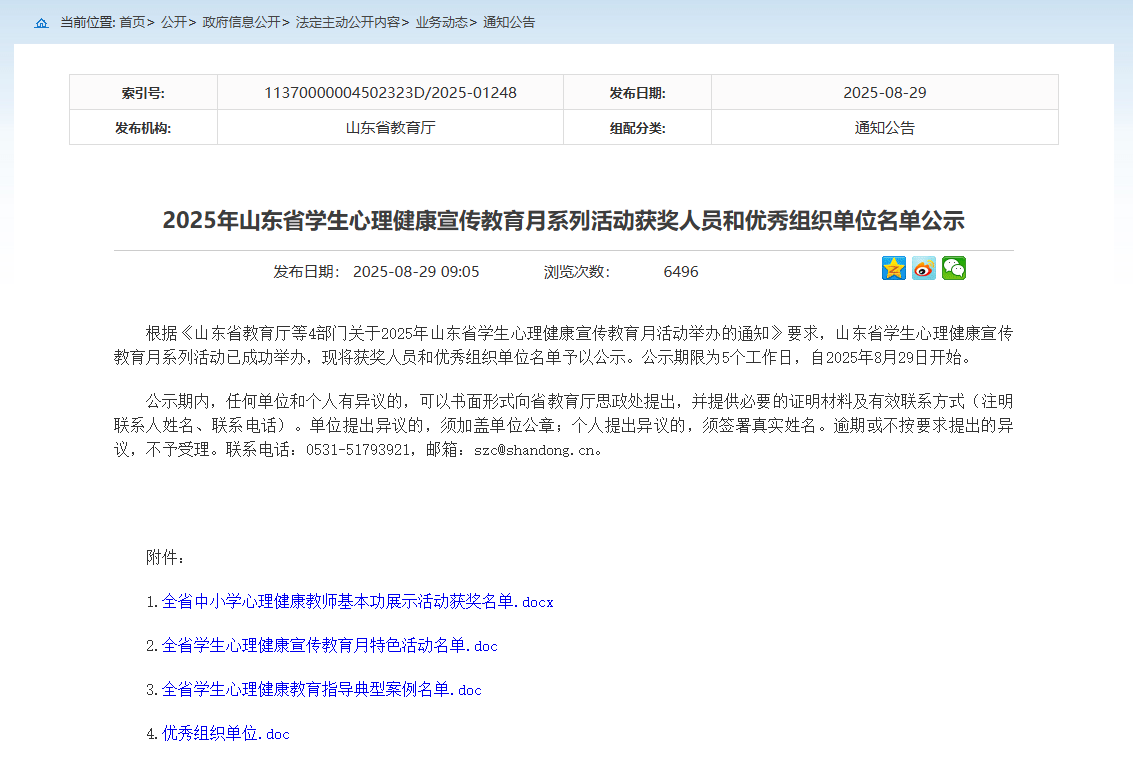
Task: Click the 2025-08-29 date cell in table
Action: (884, 93)
